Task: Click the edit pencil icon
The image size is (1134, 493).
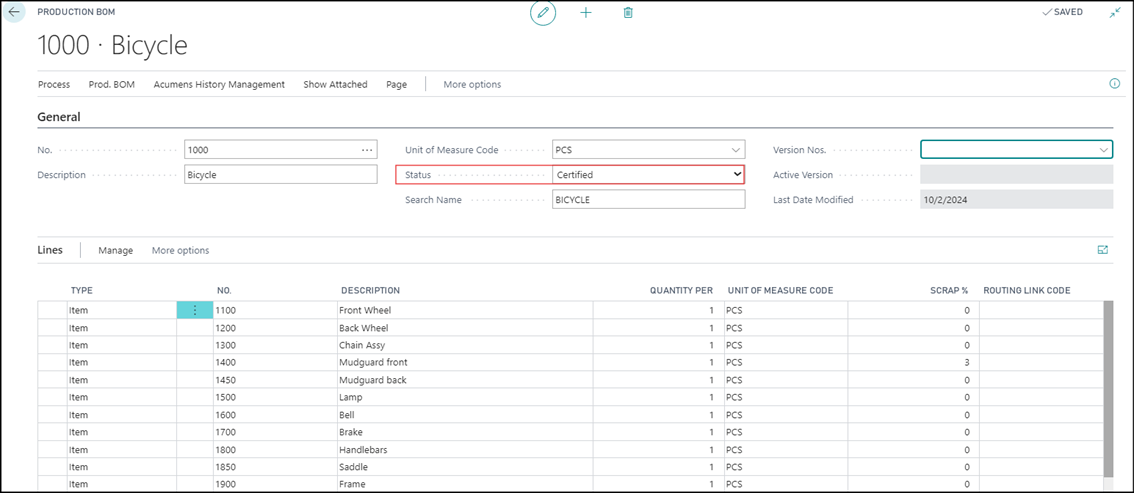Action: pyautogui.click(x=543, y=13)
